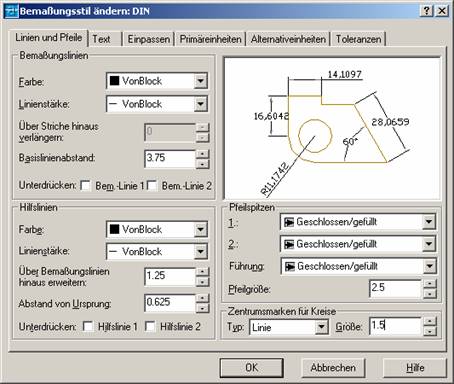
Task: Click the dialog title bar icon
Action: [12, 11]
